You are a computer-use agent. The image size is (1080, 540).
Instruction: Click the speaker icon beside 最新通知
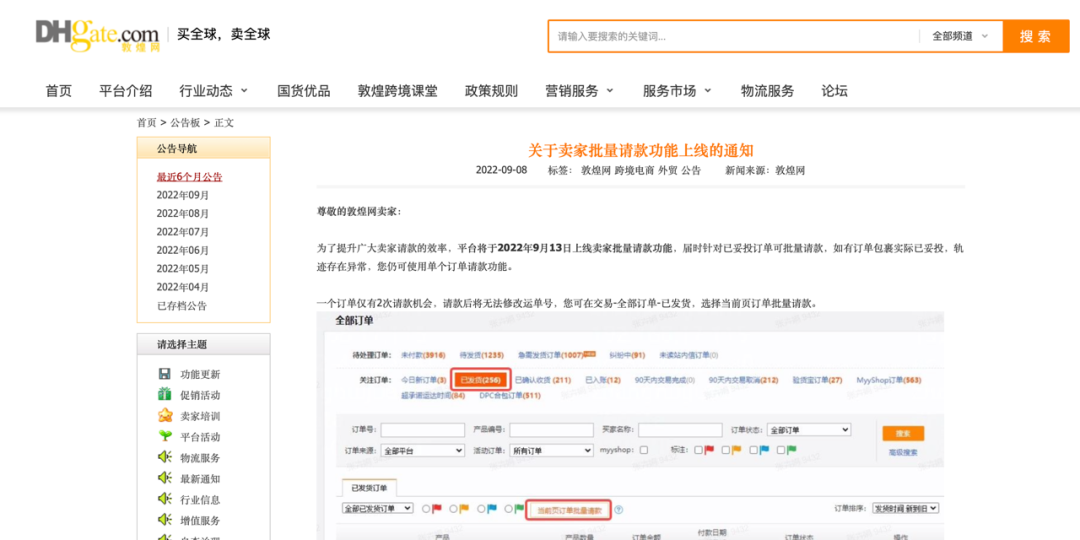165,478
